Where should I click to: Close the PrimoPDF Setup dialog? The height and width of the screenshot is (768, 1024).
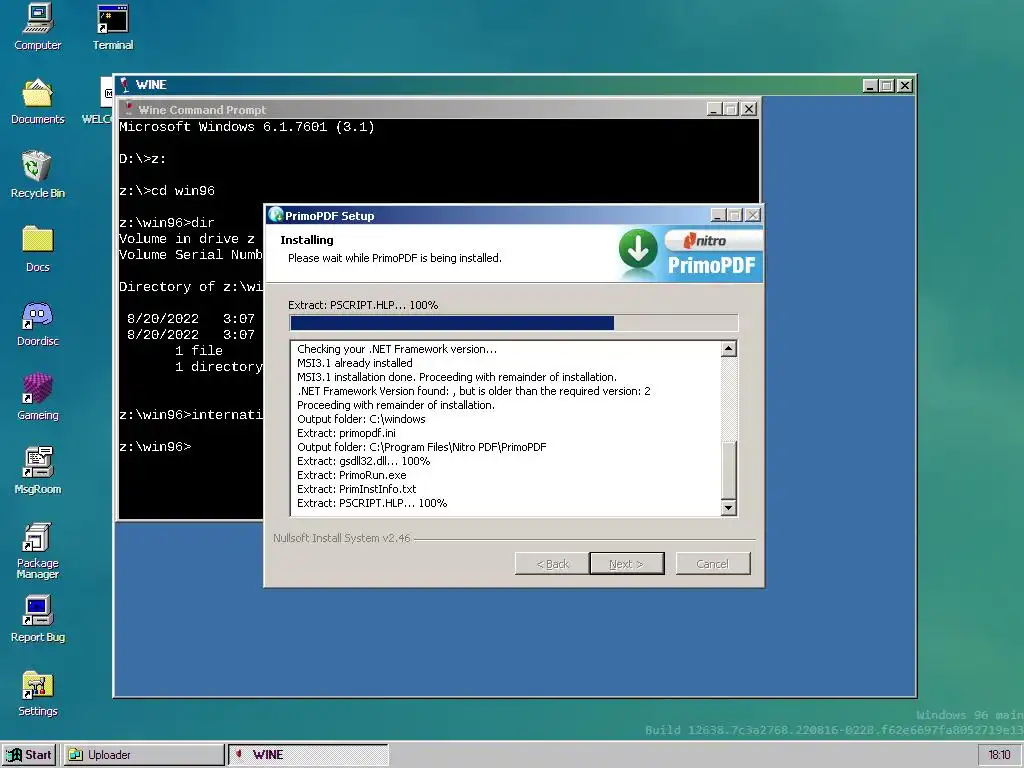point(753,215)
